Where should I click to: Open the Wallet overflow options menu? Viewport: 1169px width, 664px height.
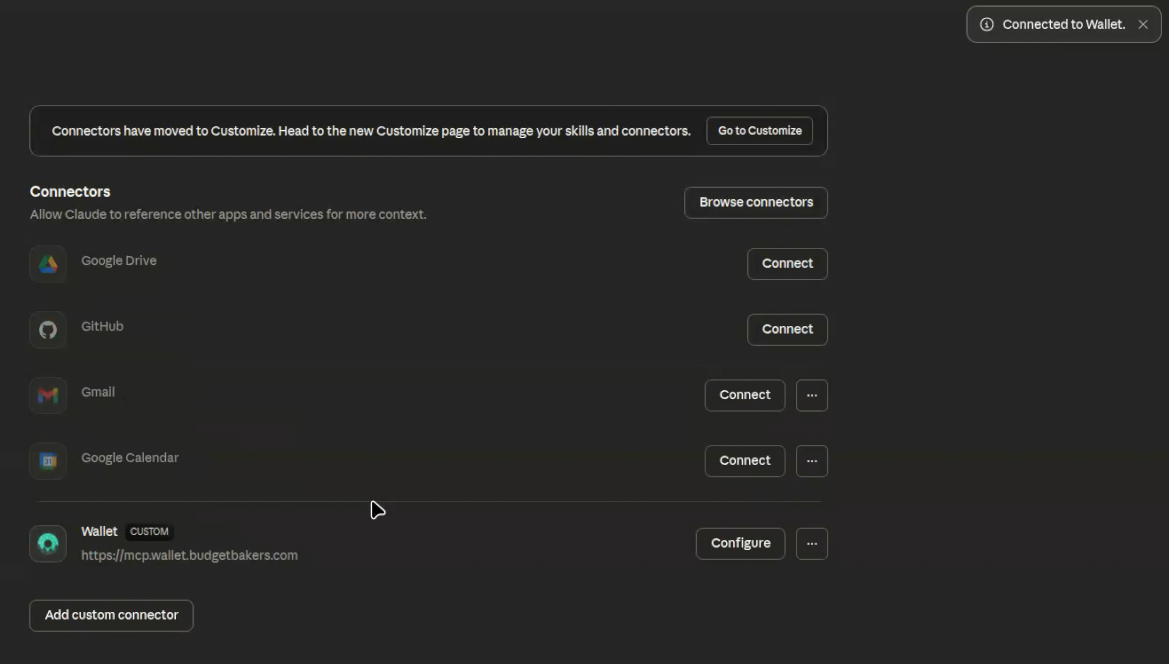tap(811, 543)
